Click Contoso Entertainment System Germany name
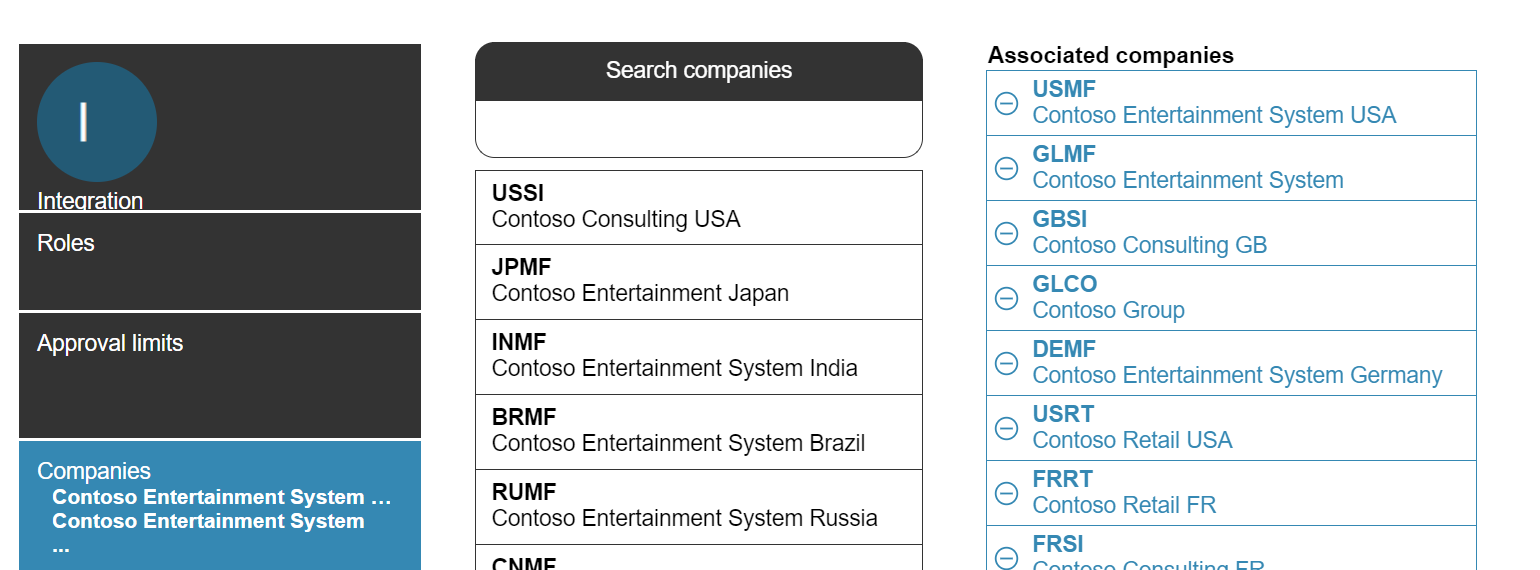1540x570 pixels. coord(1238,375)
